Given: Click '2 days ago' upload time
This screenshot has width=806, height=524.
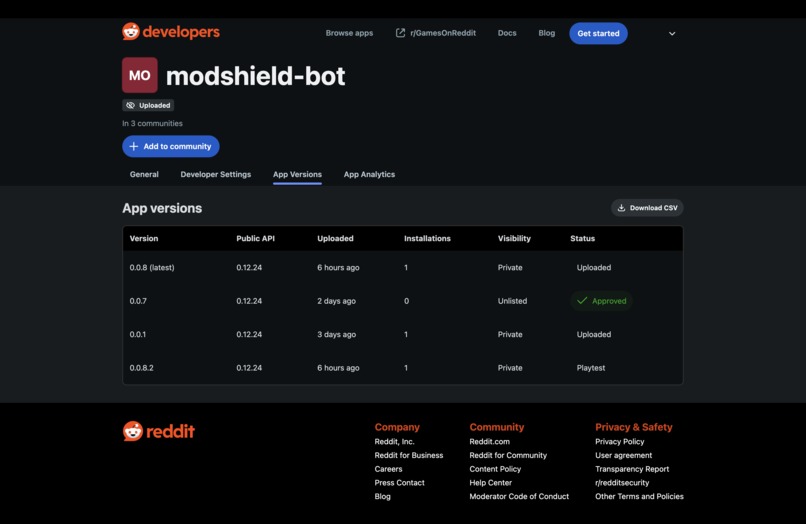Looking at the screenshot, I should pos(336,301).
